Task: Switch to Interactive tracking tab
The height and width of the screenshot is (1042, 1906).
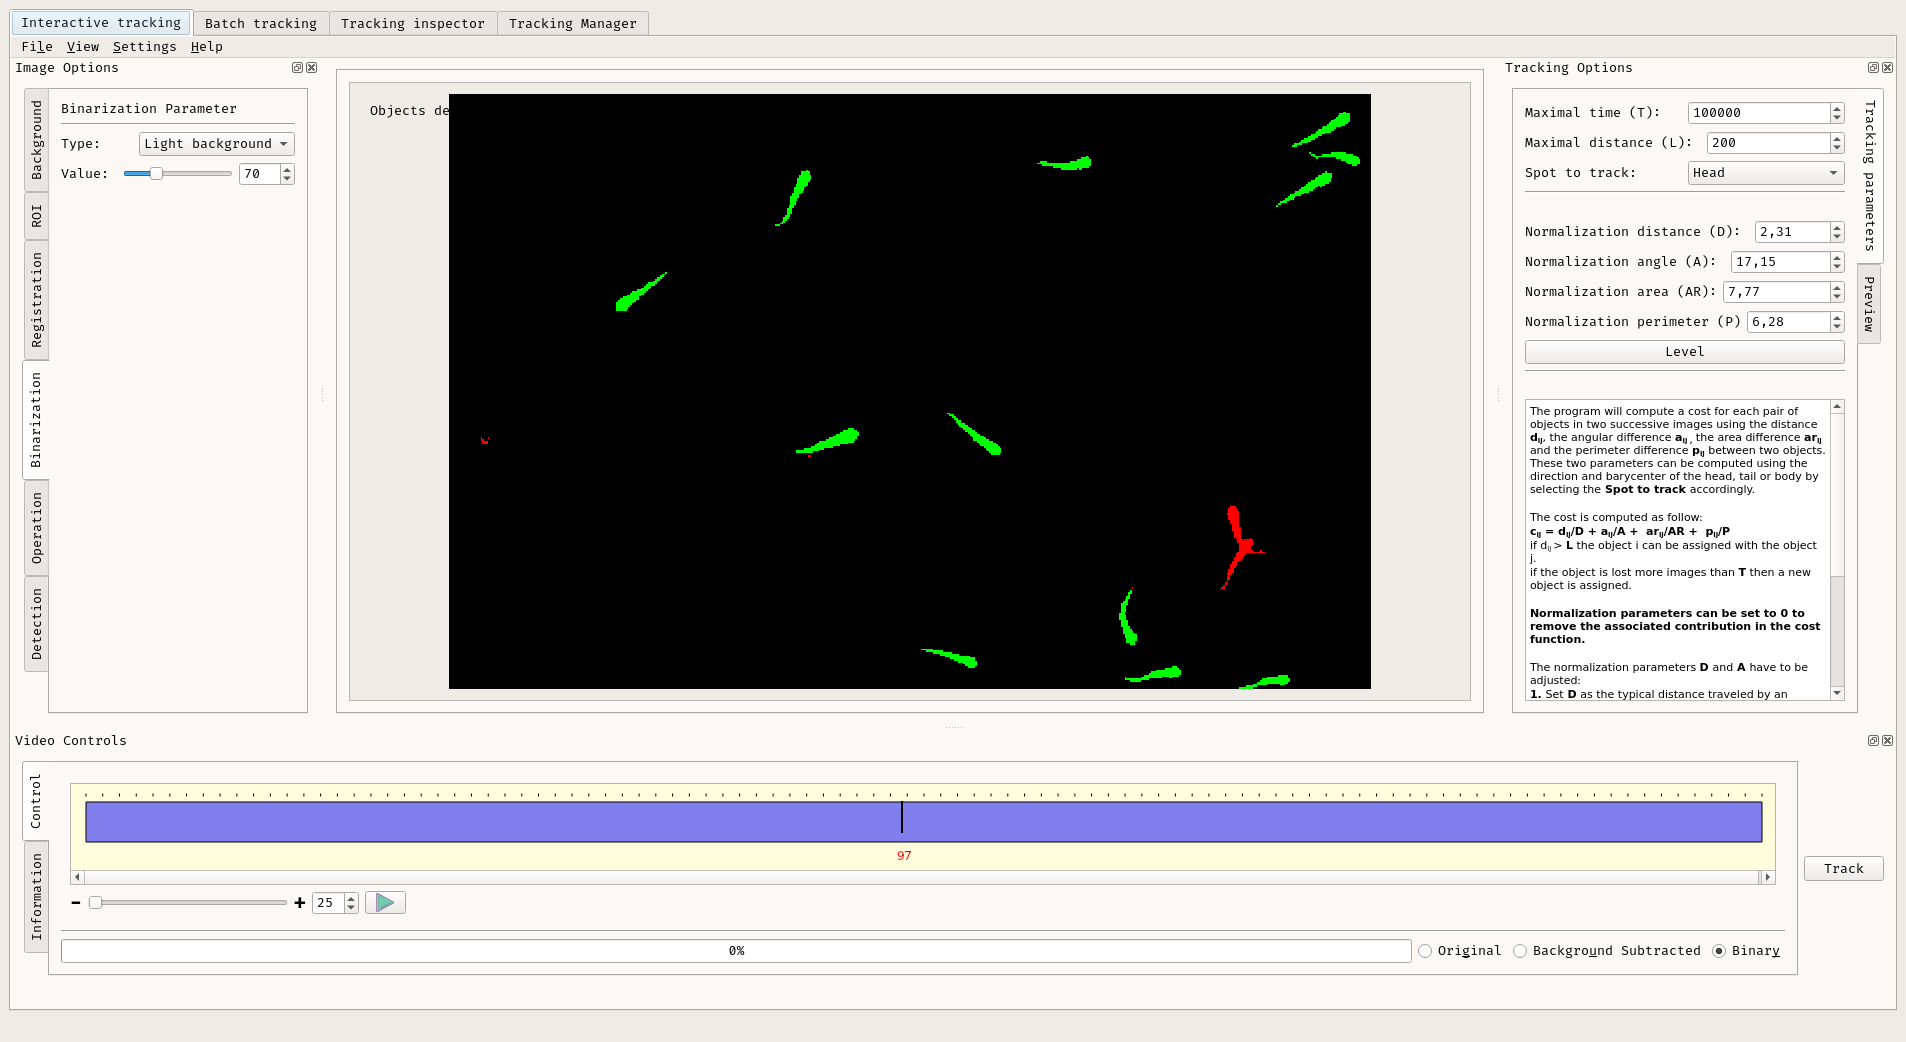Action: 101,23
